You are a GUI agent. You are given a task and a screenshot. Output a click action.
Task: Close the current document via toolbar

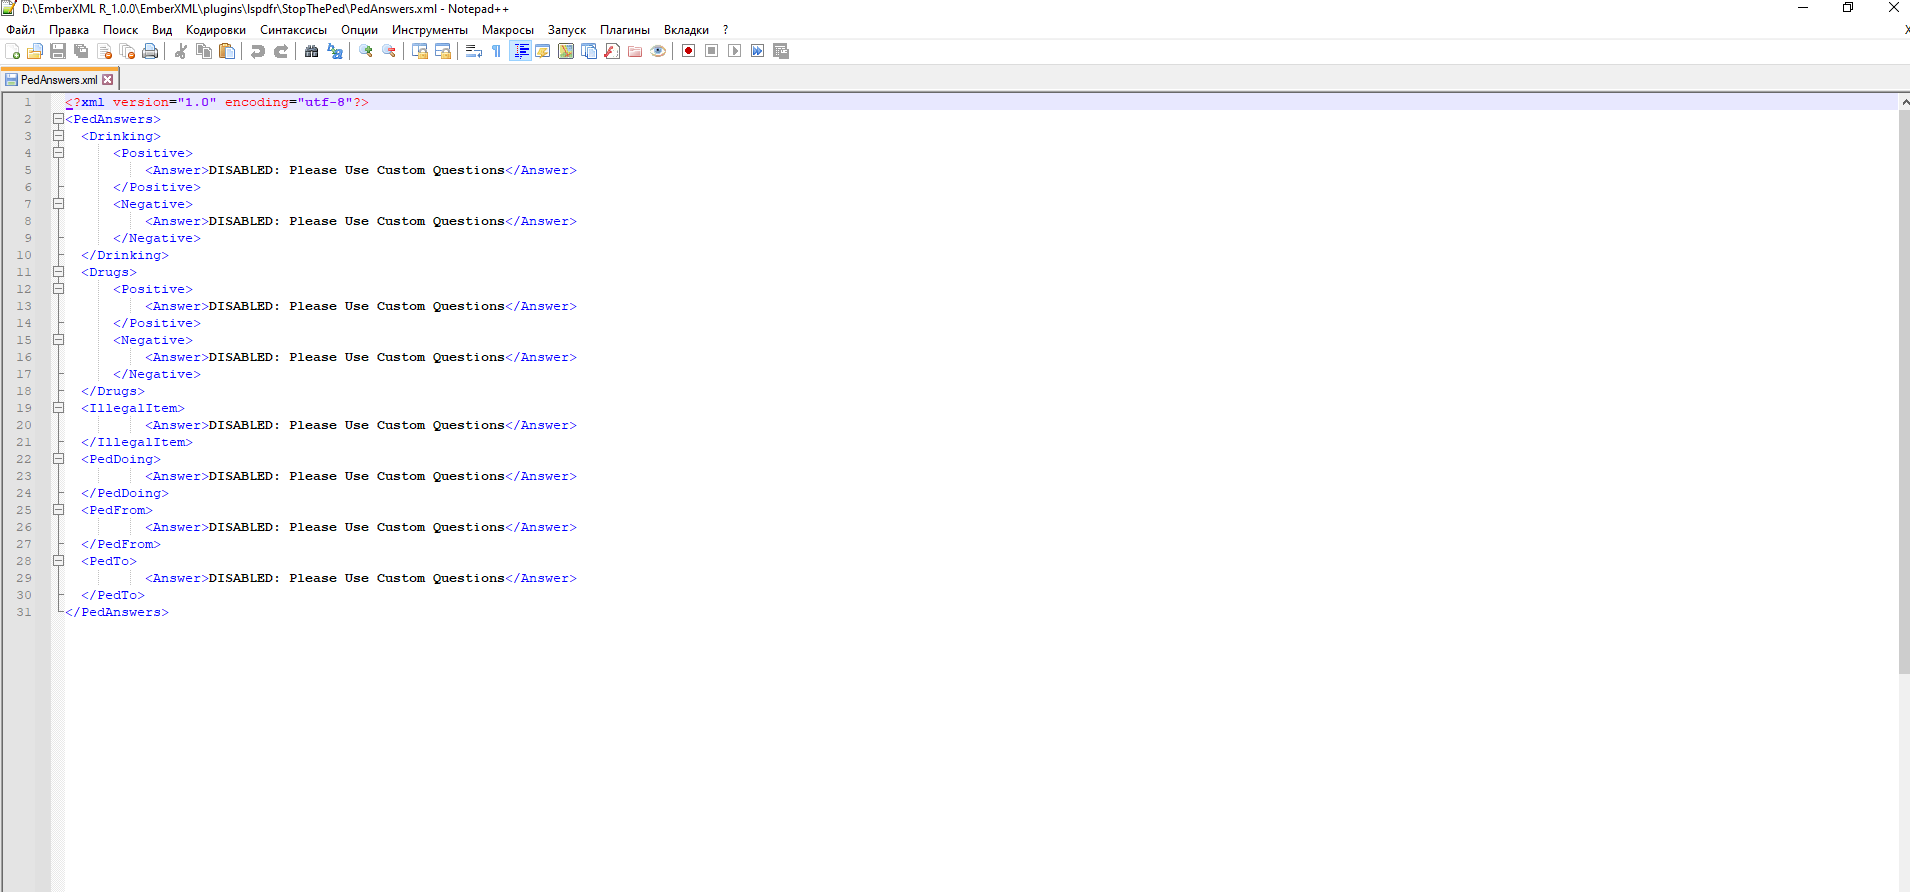tap(104, 51)
